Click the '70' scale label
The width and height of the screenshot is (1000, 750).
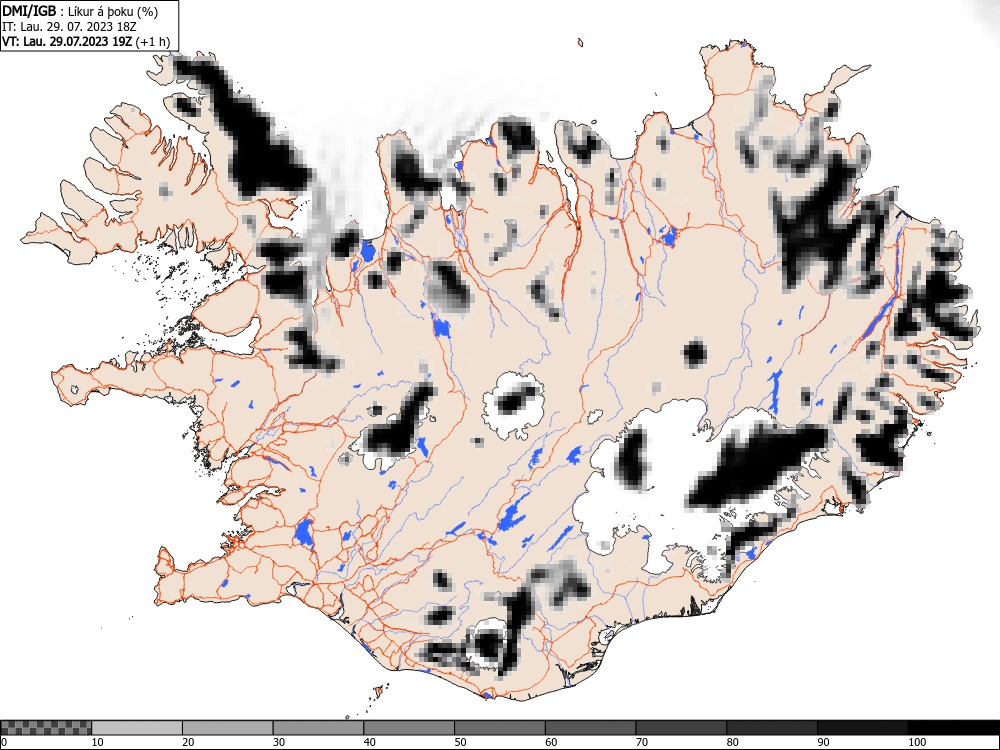(642, 742)
